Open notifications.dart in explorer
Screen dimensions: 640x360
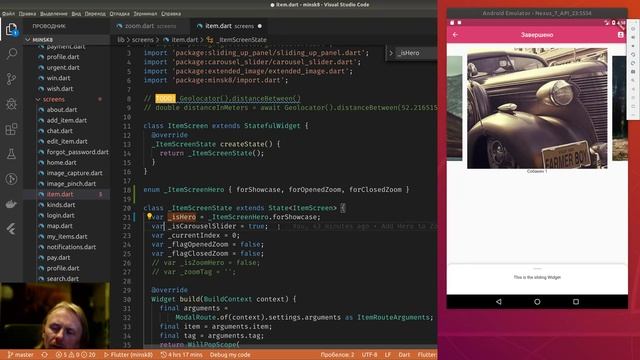71,247
